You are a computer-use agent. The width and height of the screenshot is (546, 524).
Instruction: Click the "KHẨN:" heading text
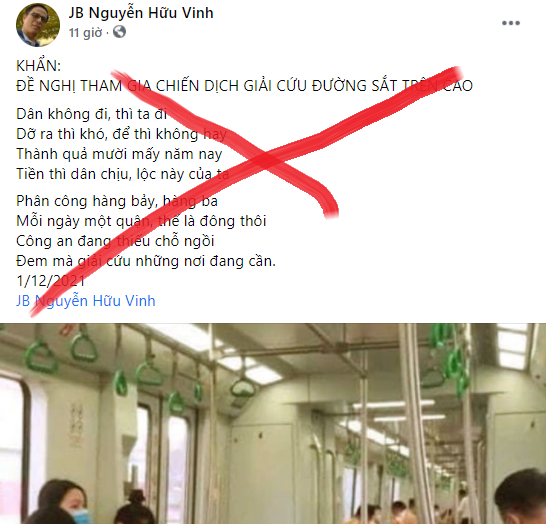click(38, 66)
